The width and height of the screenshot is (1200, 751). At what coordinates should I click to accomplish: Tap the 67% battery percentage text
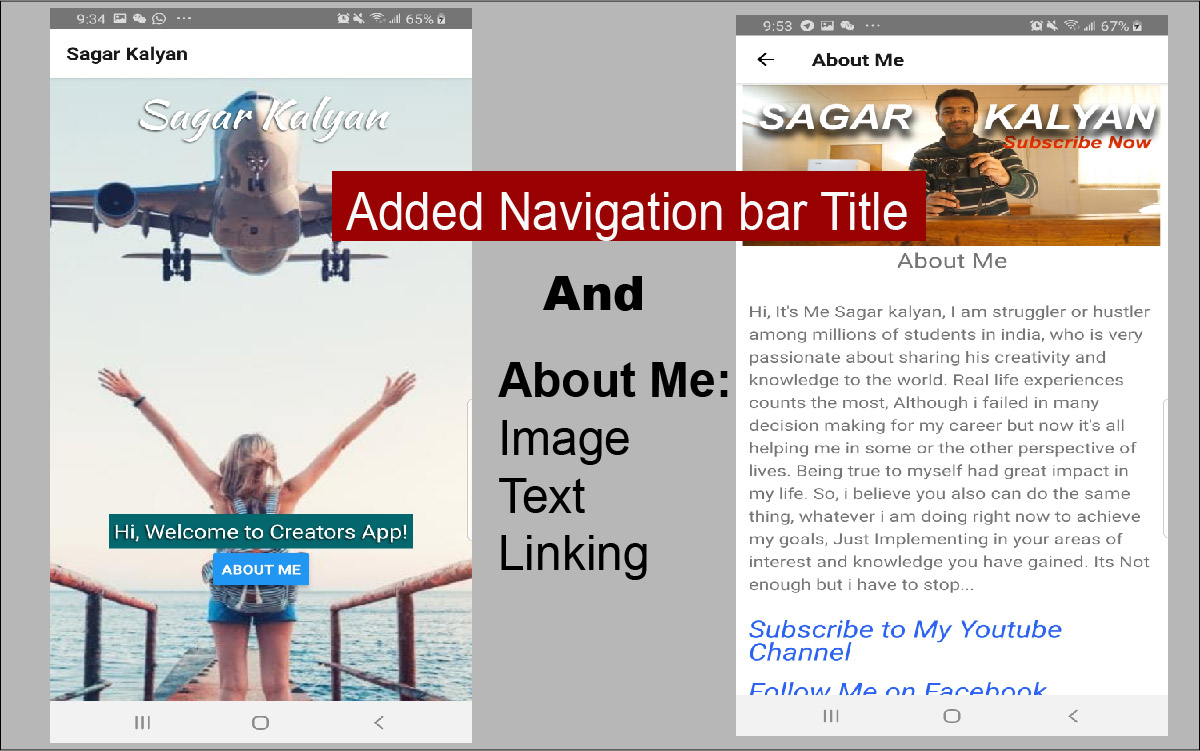coord(1115,26)
